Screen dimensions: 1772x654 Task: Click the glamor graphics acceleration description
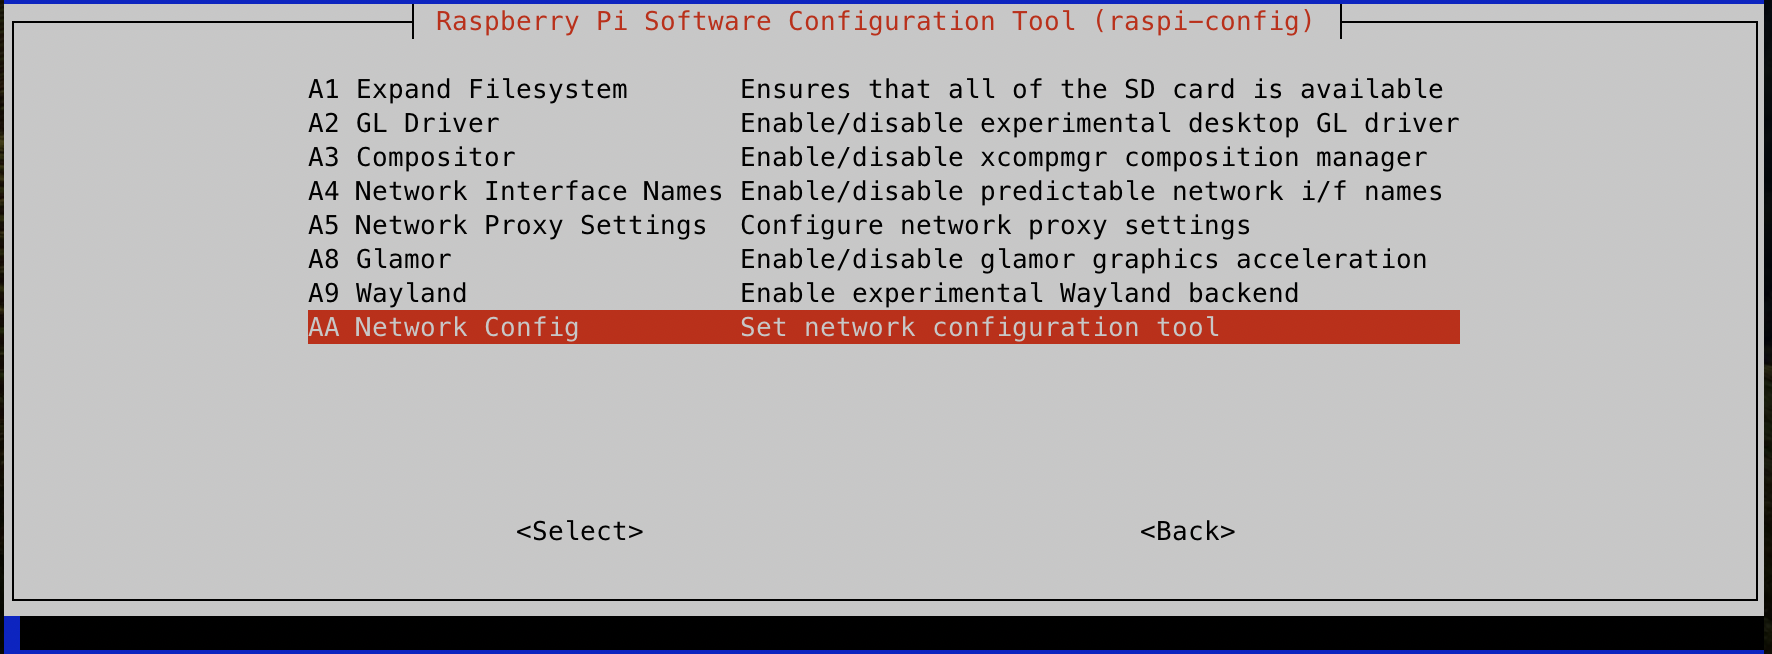click(x=1083, y=259)
